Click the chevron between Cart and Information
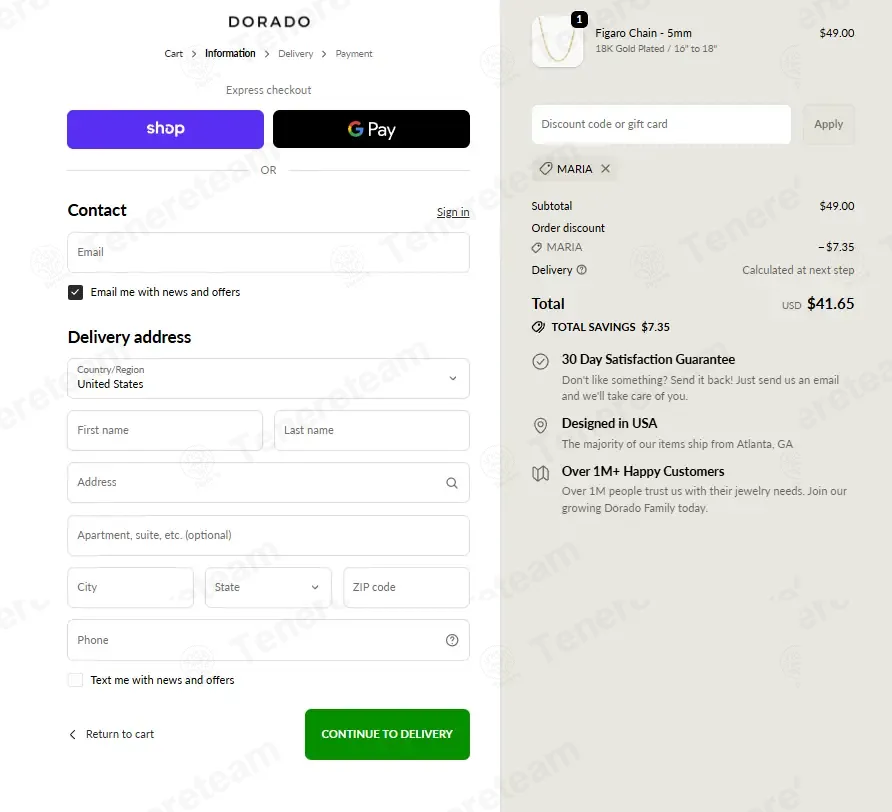 (x=194, y=54)
